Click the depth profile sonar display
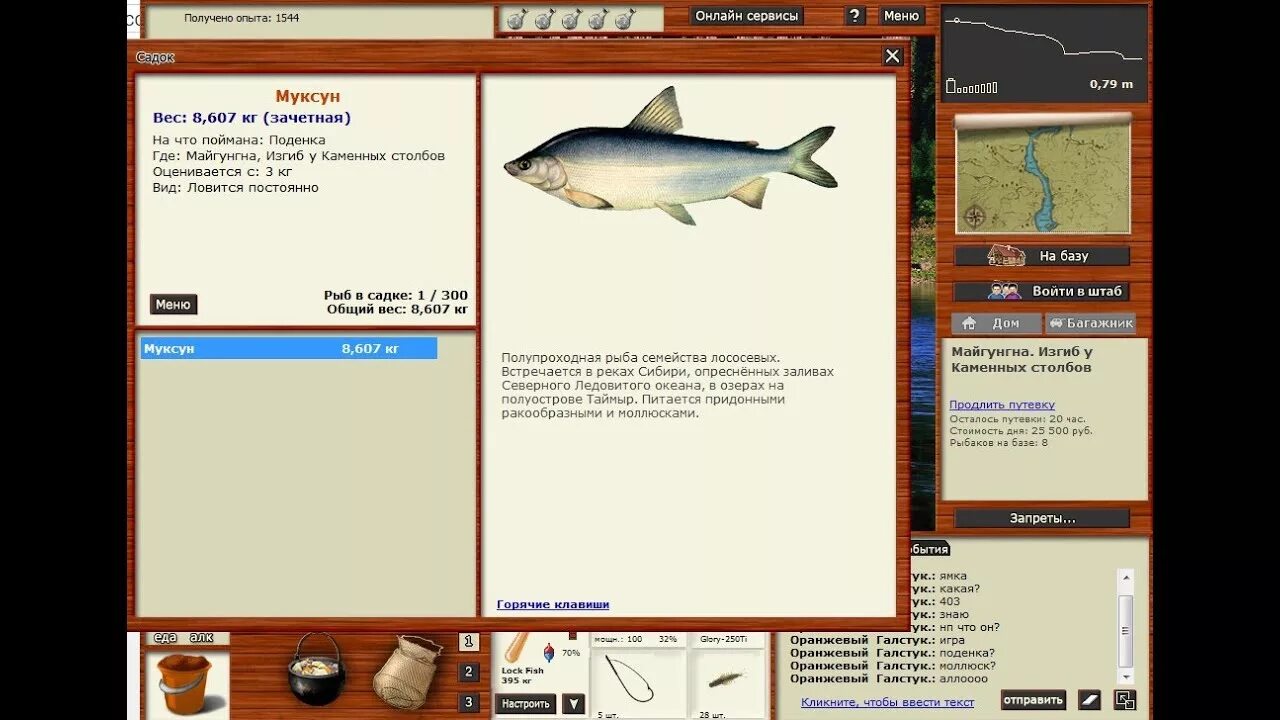The image size is (1280, 720). [x=1046, y=52]
